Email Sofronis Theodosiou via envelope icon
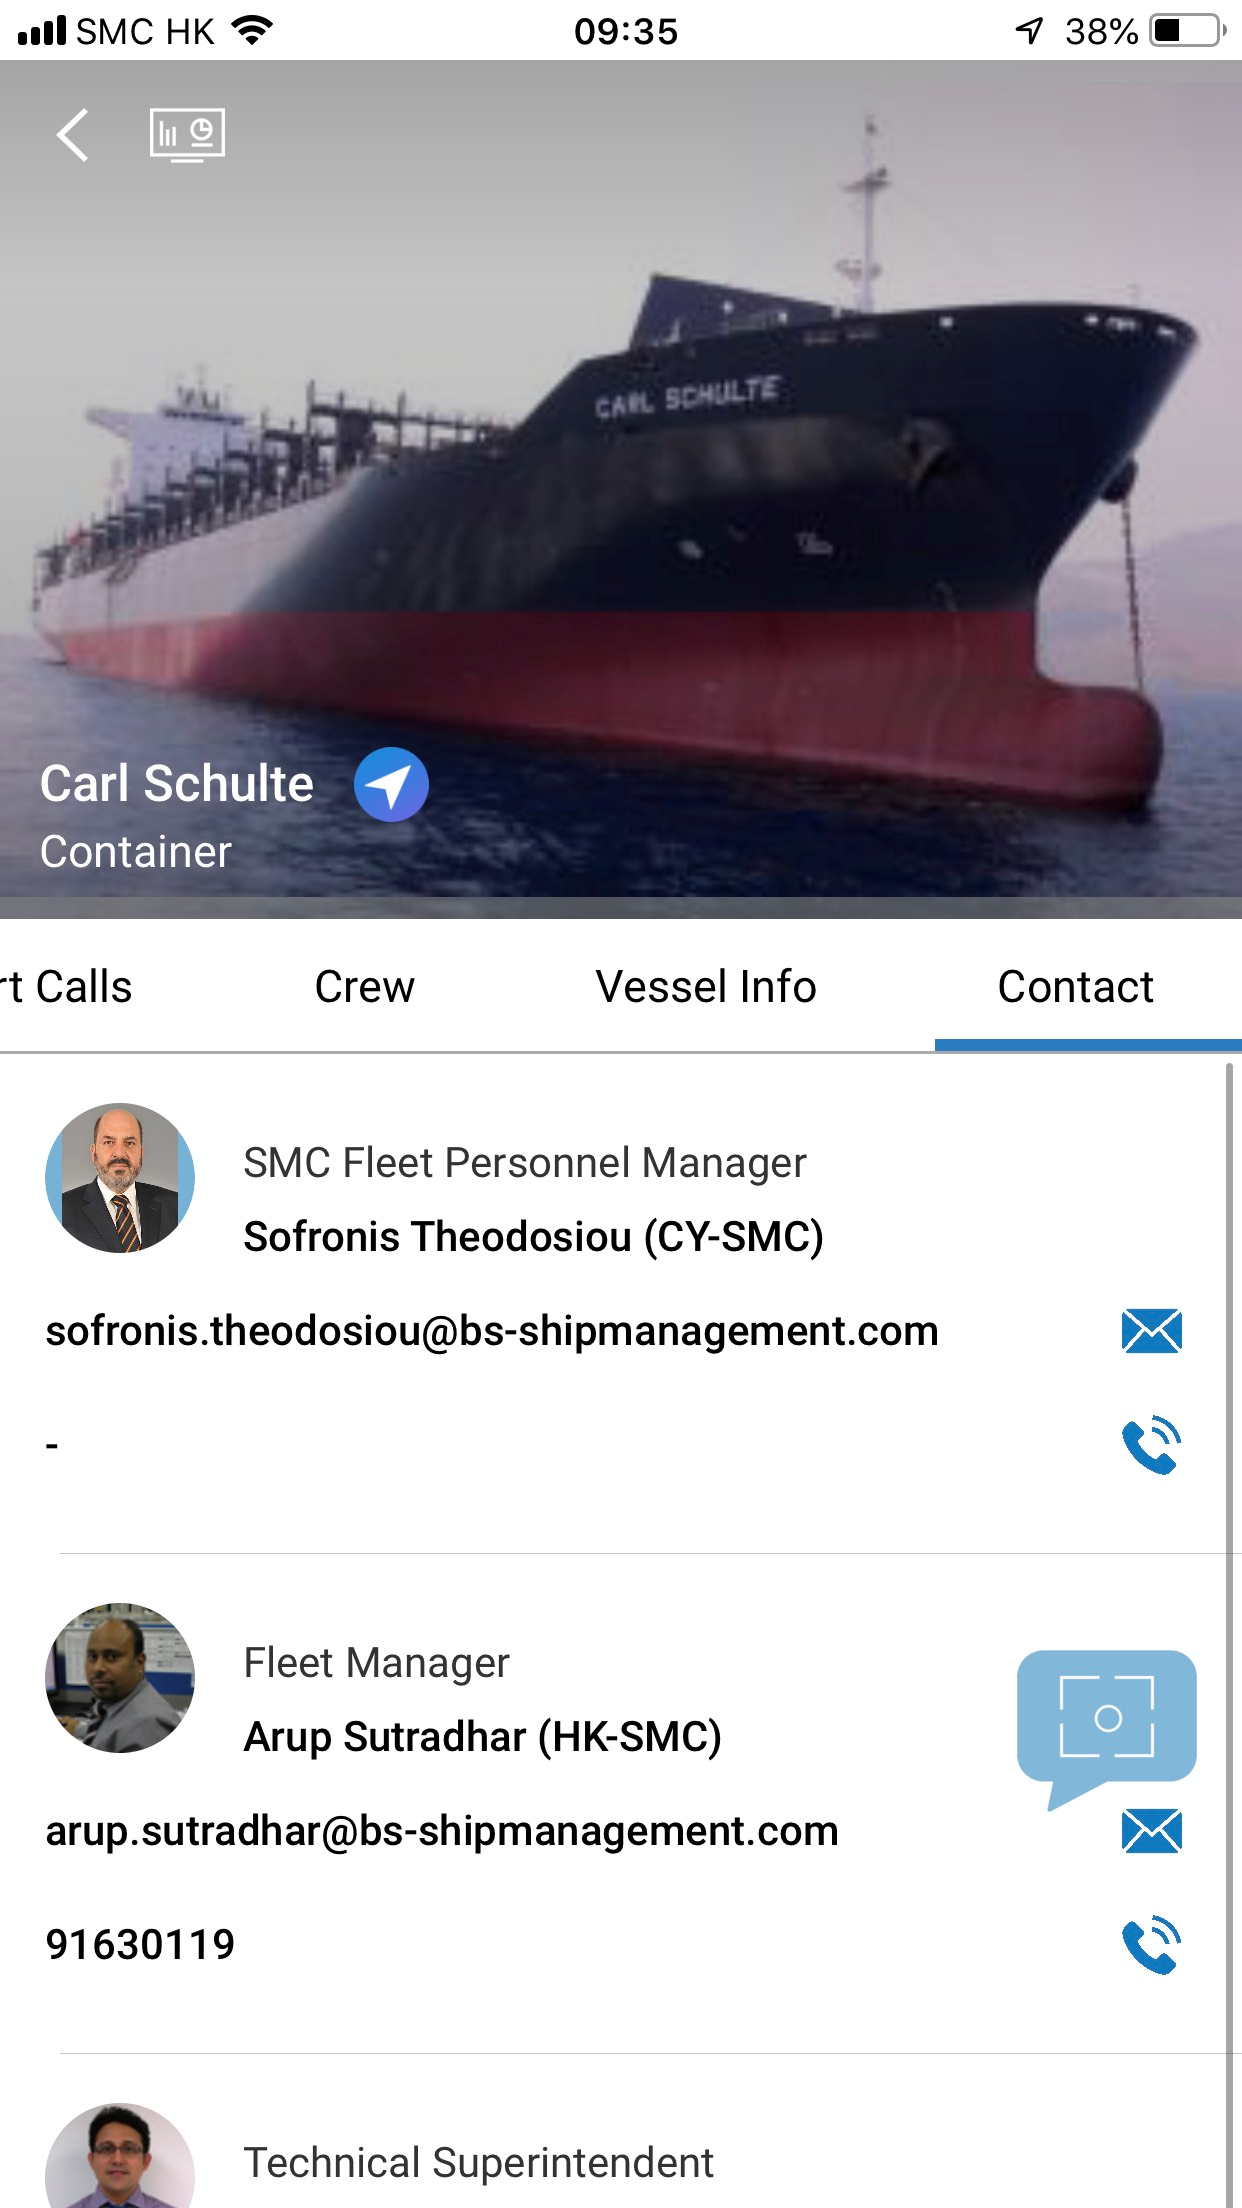Screen dimensions: 1242x2208 coord(1151,1331)
